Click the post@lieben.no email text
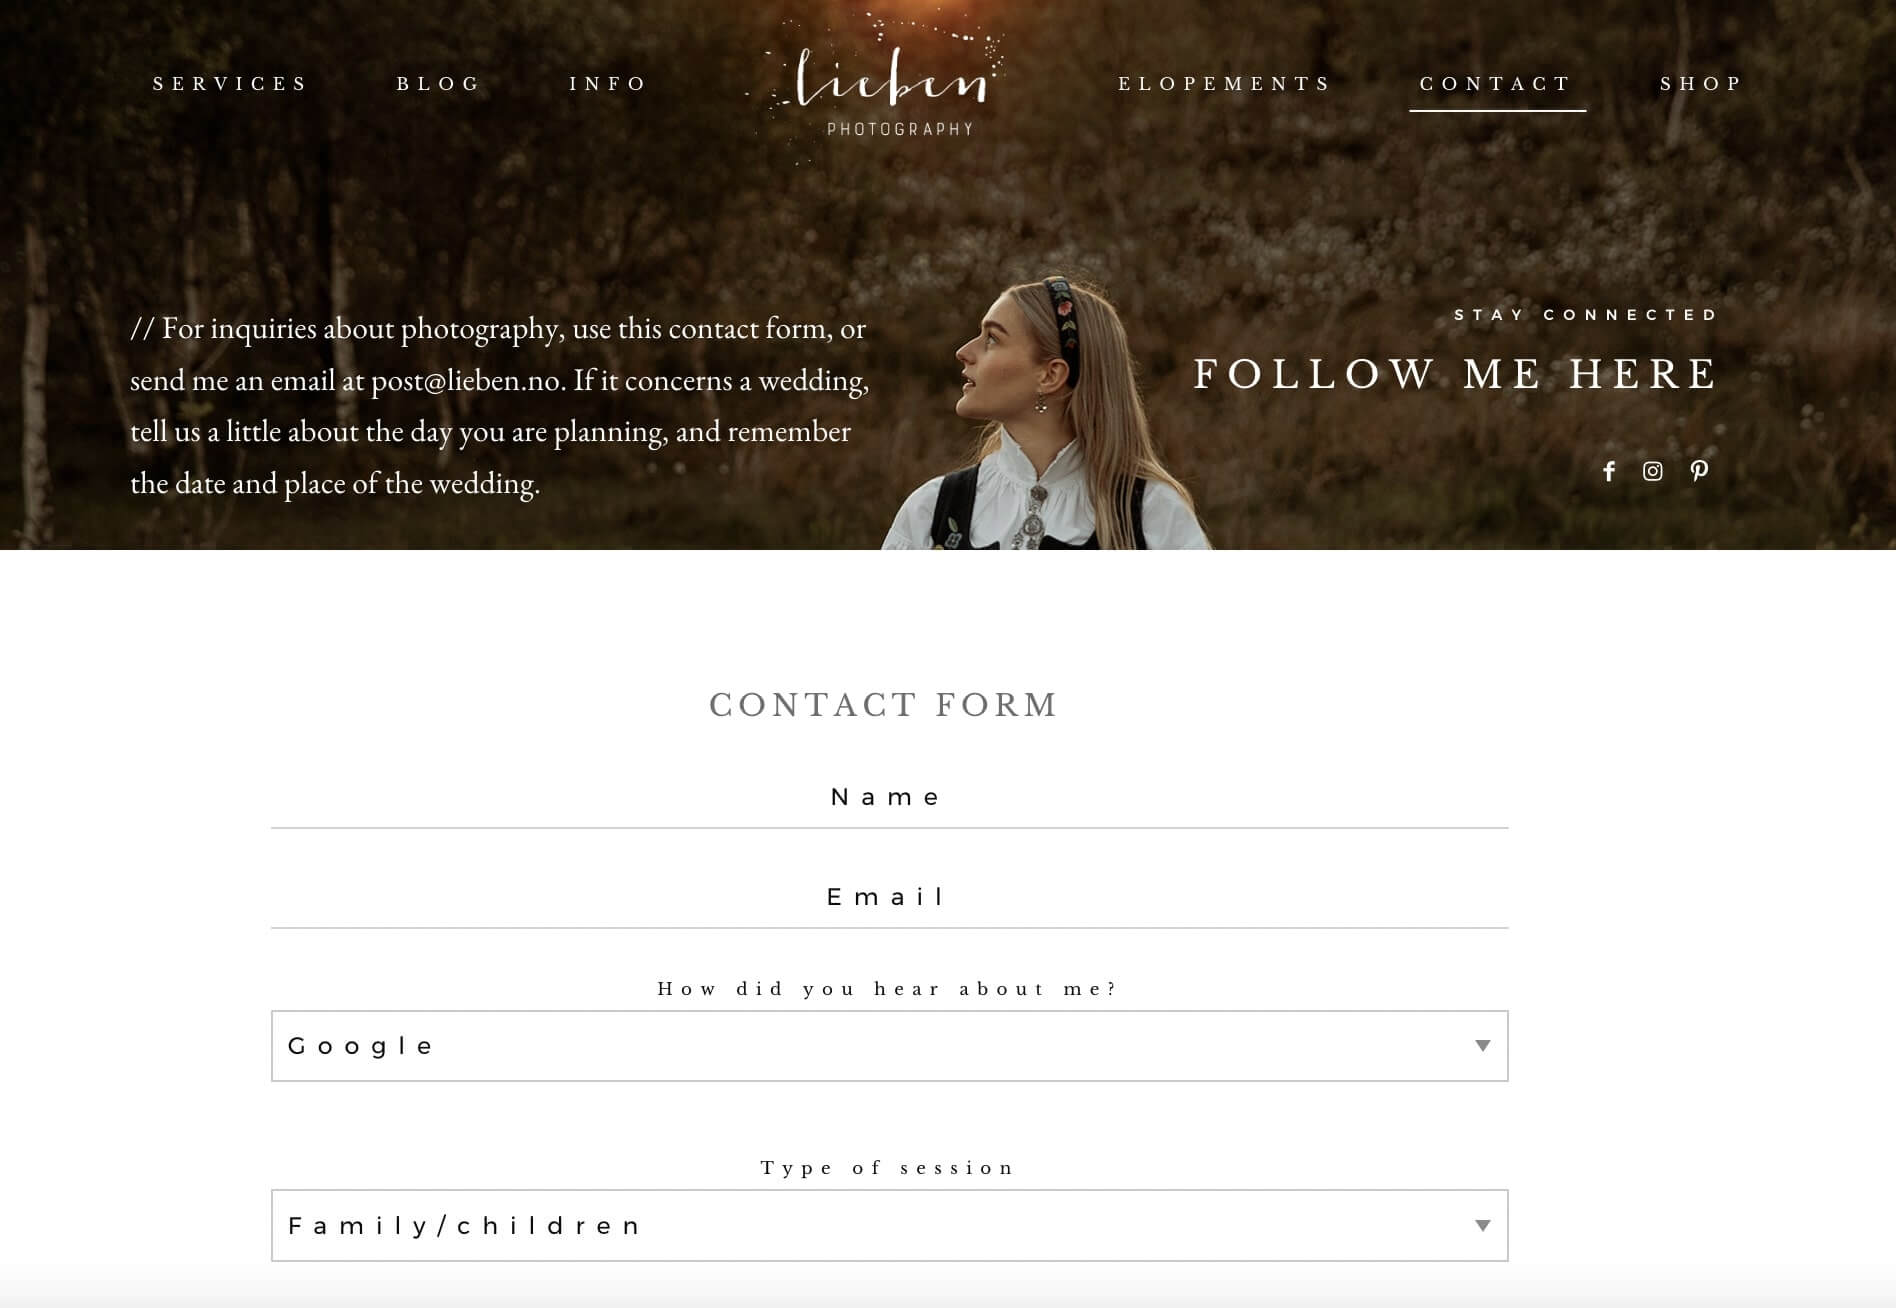 coord(468,381)
